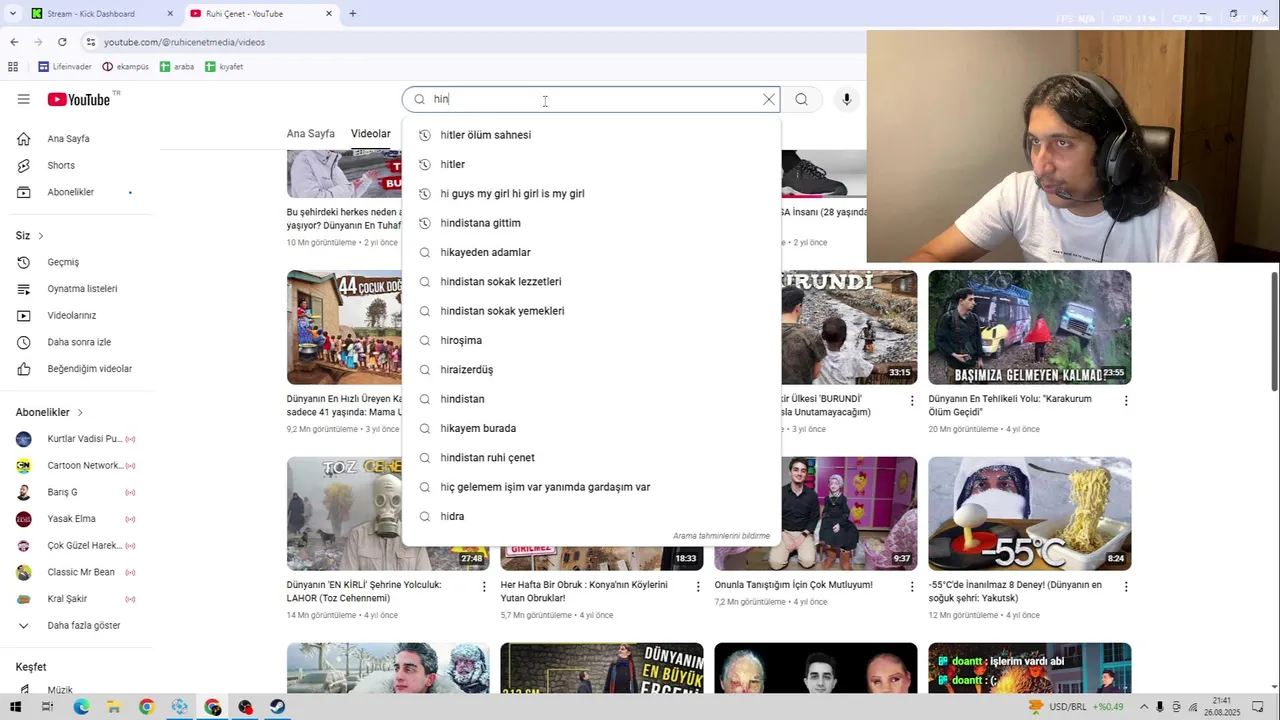This screenshot has width=1280, height=720.
Task: Open the browser tab search dropdown arrow
Action: click(x=13, y=14)
